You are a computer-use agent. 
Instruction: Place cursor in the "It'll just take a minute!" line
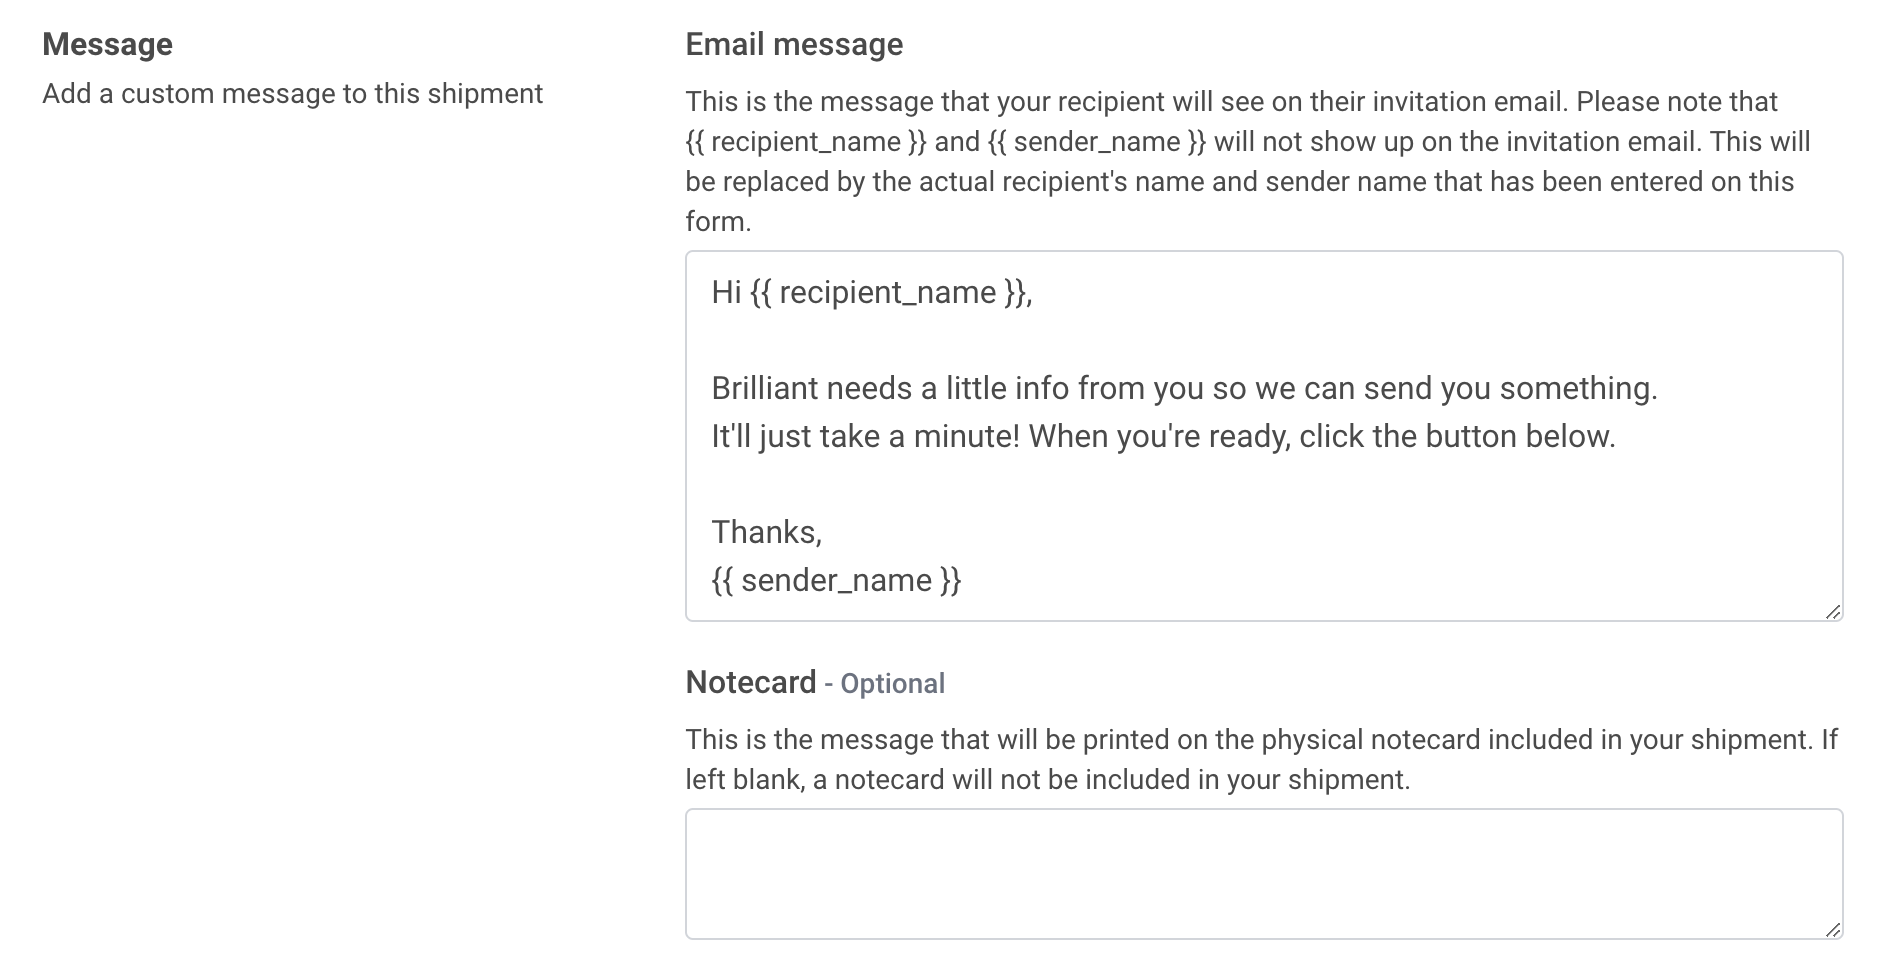(1163, 436)
